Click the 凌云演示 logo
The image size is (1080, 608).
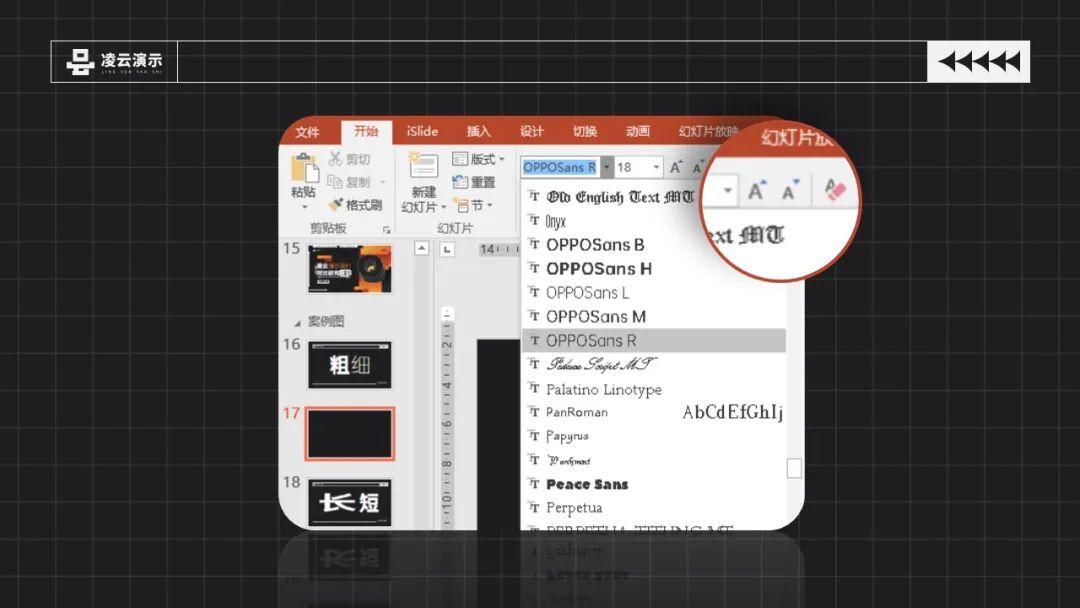click(114, 61)
